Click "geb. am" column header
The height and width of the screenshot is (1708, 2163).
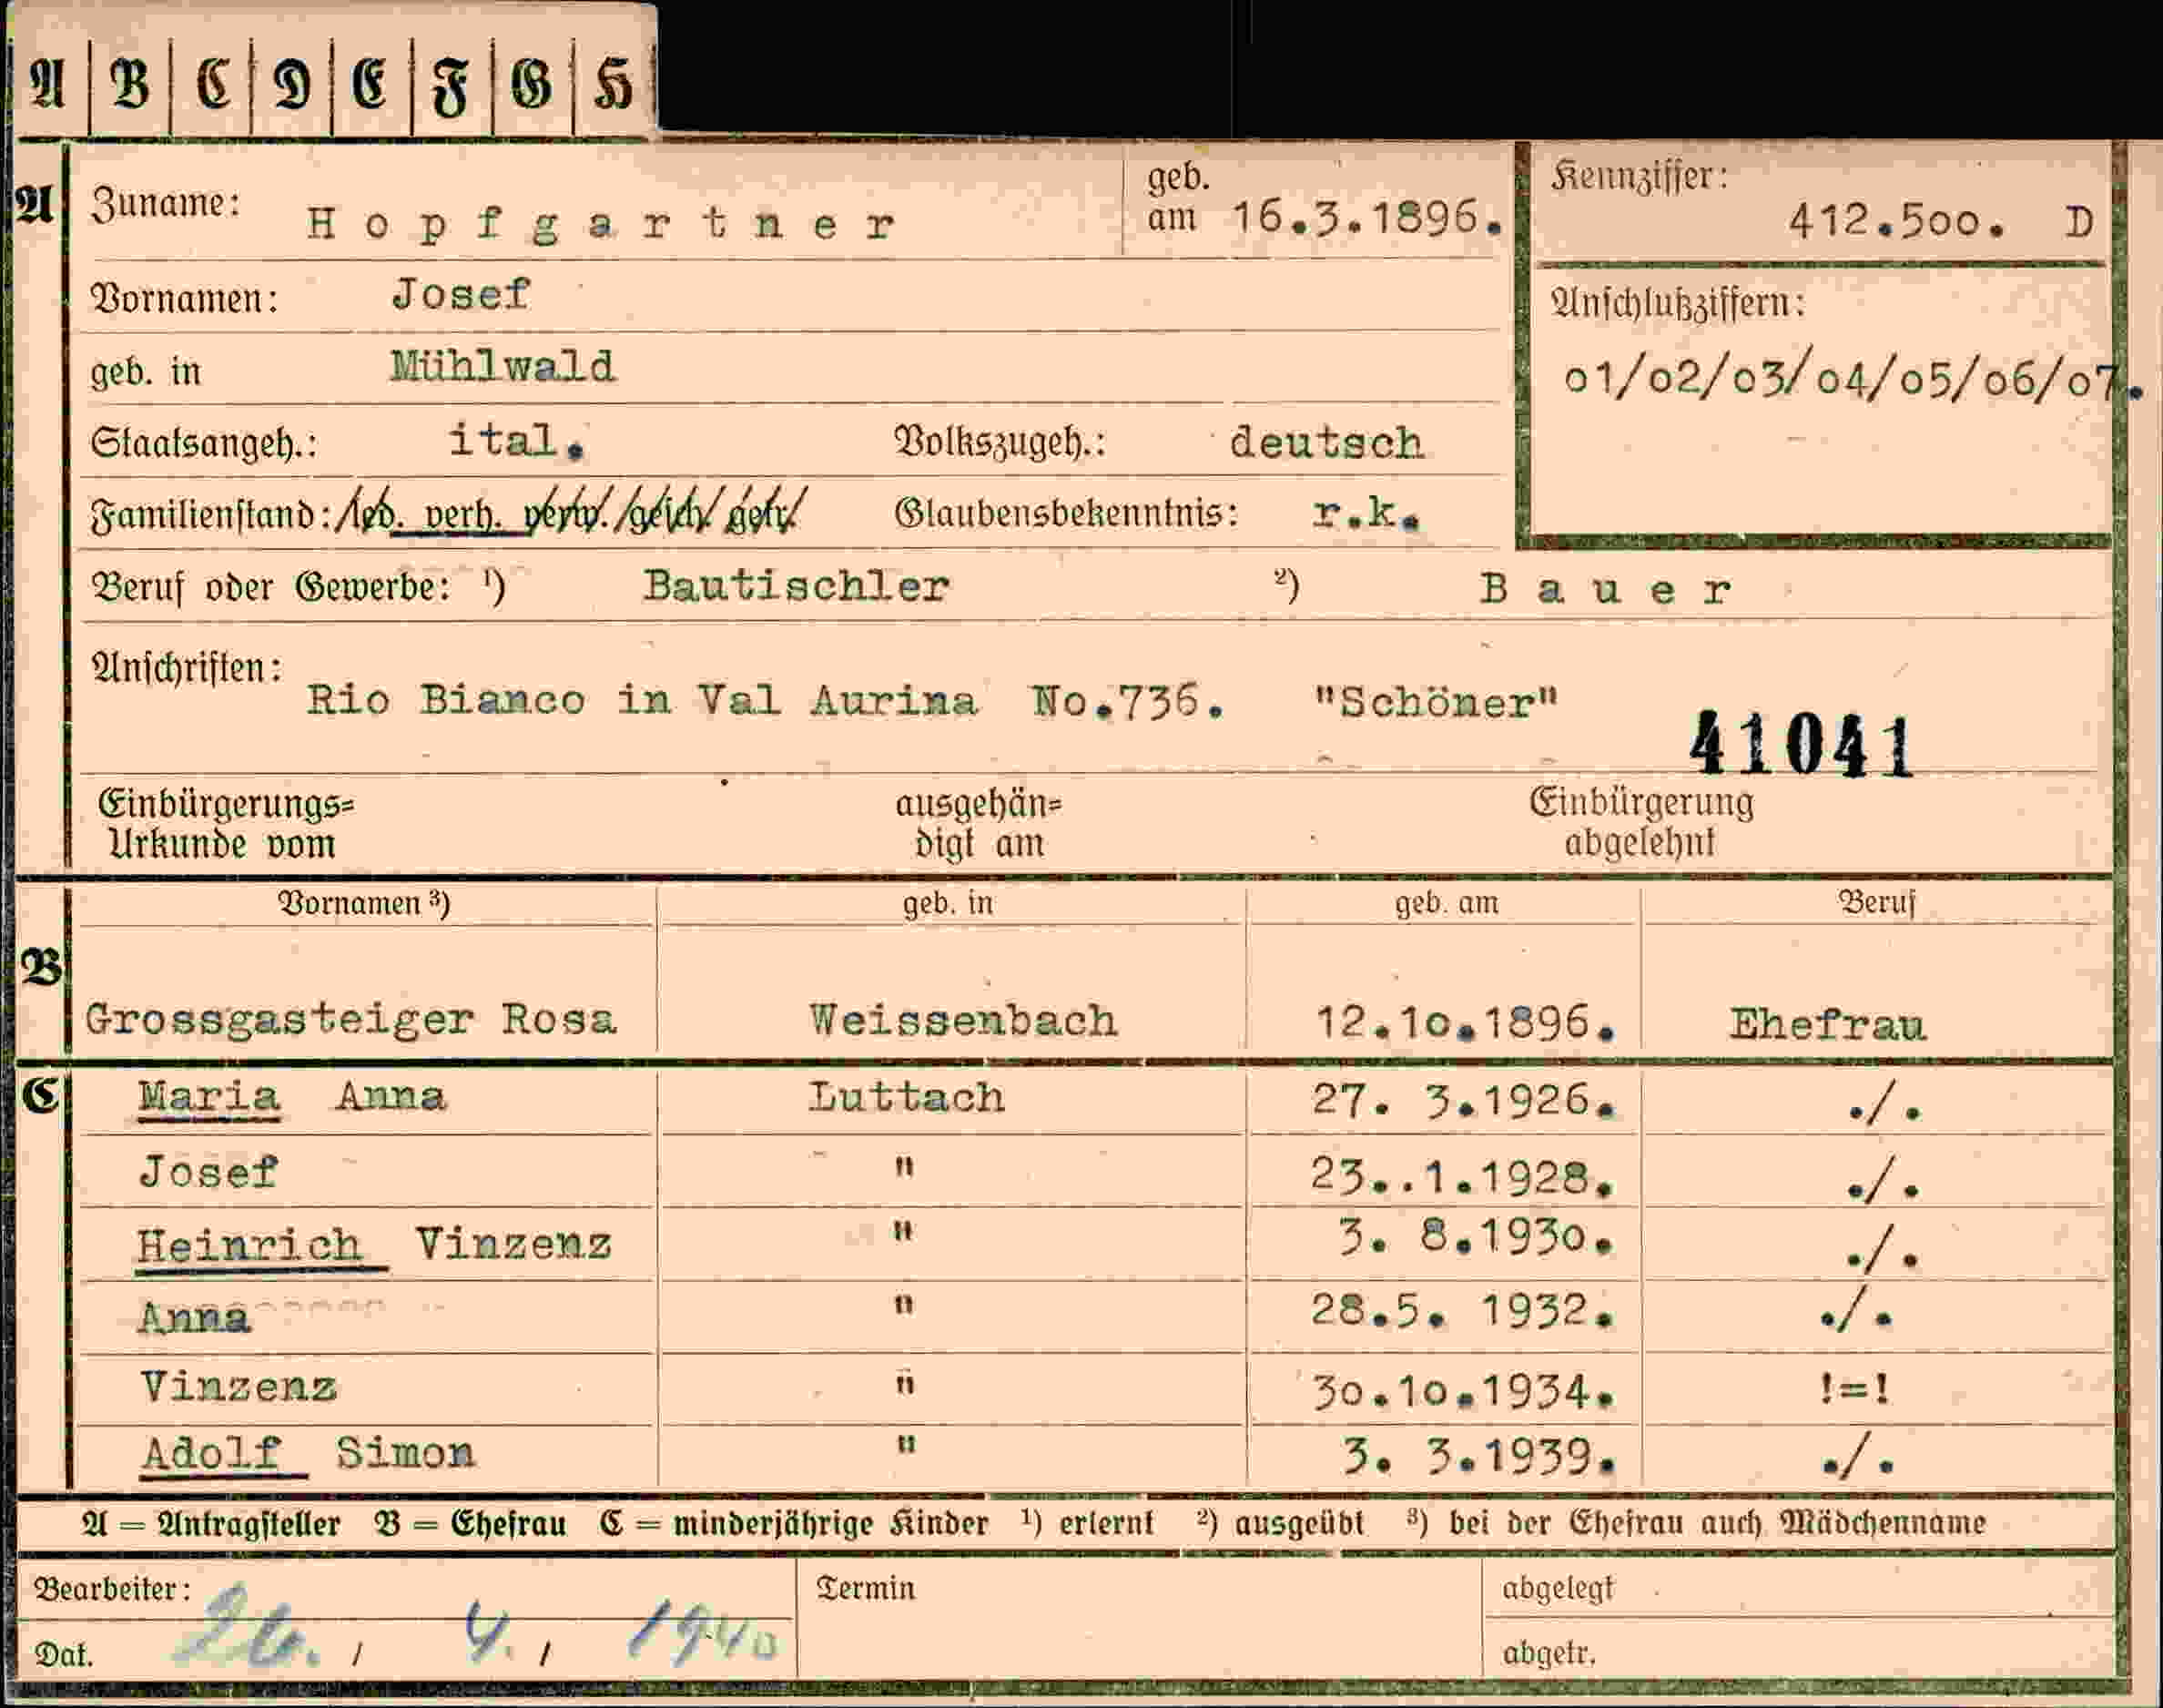(1447, 904)
